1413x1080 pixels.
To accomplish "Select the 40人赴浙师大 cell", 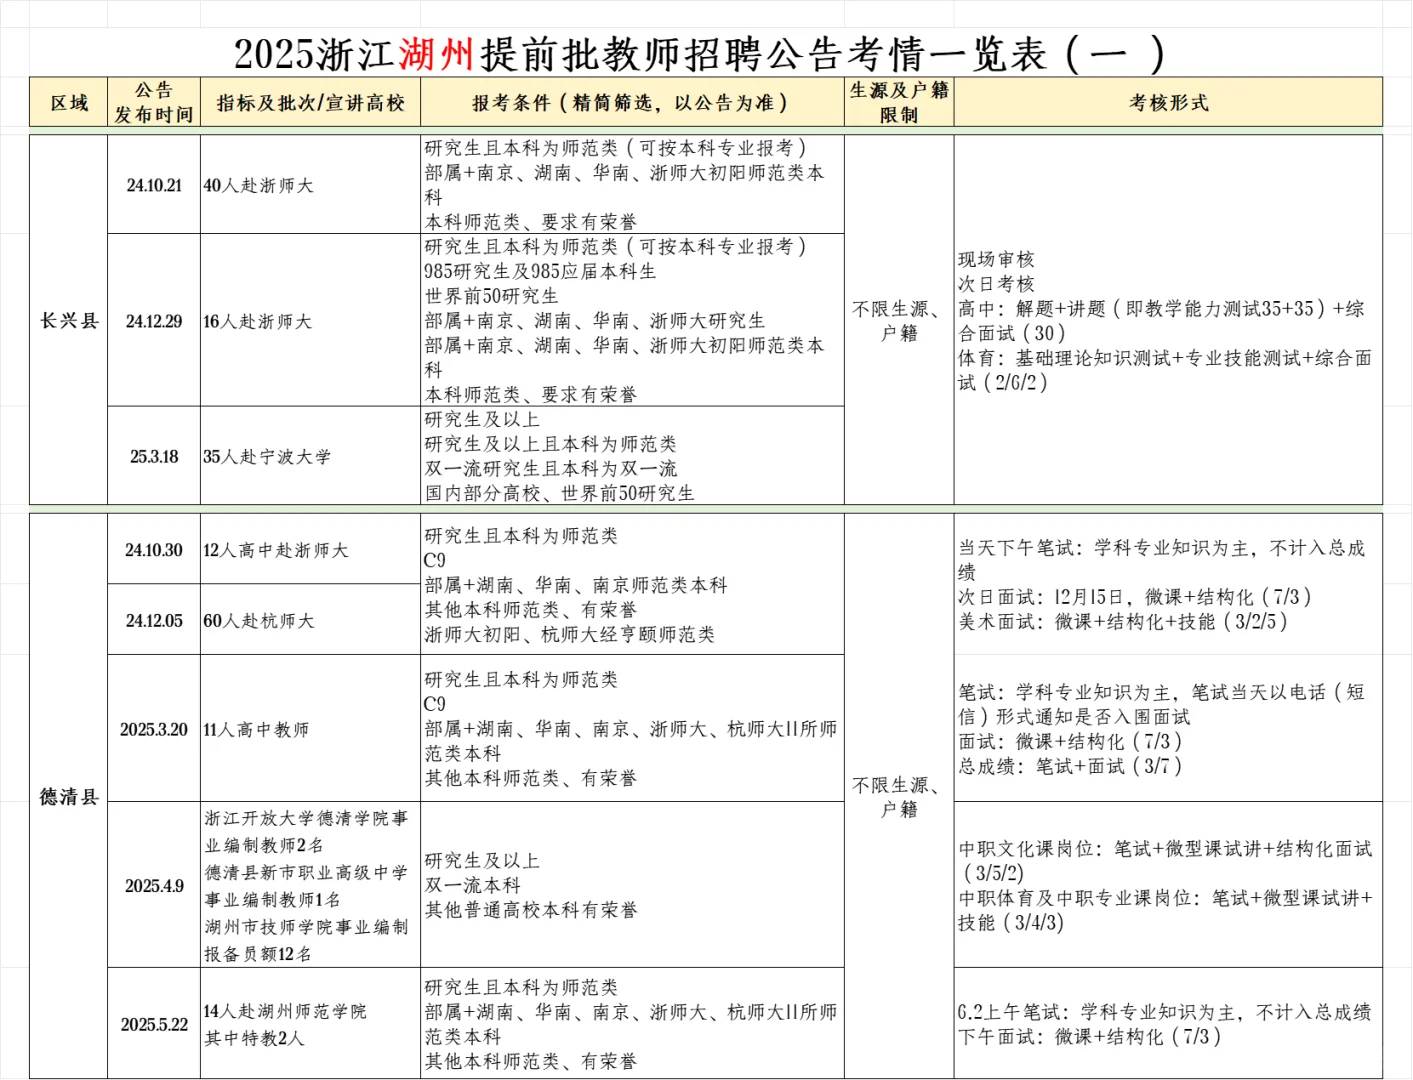I will [260, 186].
